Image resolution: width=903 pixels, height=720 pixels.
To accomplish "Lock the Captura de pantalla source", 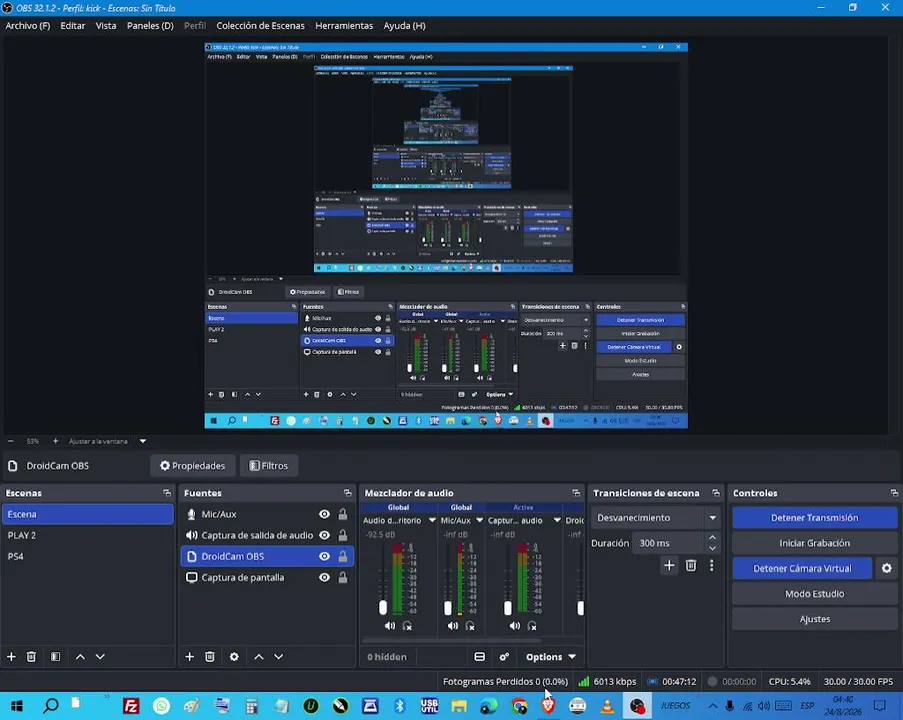I will [x=343, y=578].
